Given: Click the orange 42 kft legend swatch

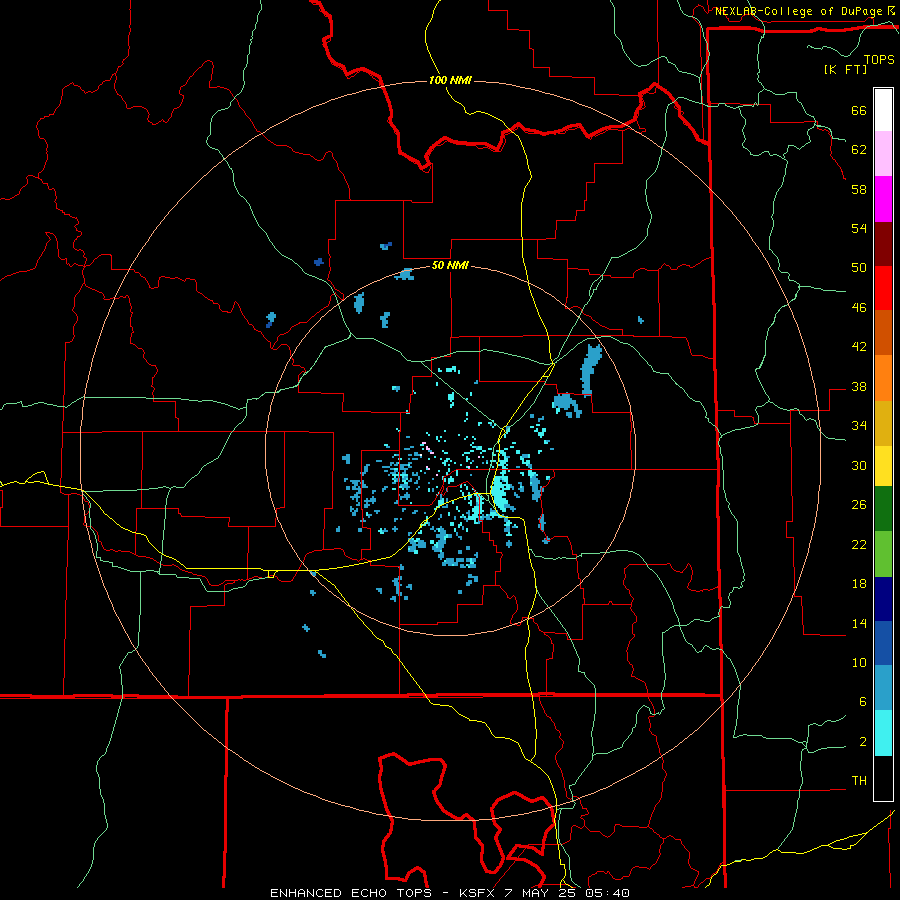Looking at the screenshot, I should pos(883,377).
